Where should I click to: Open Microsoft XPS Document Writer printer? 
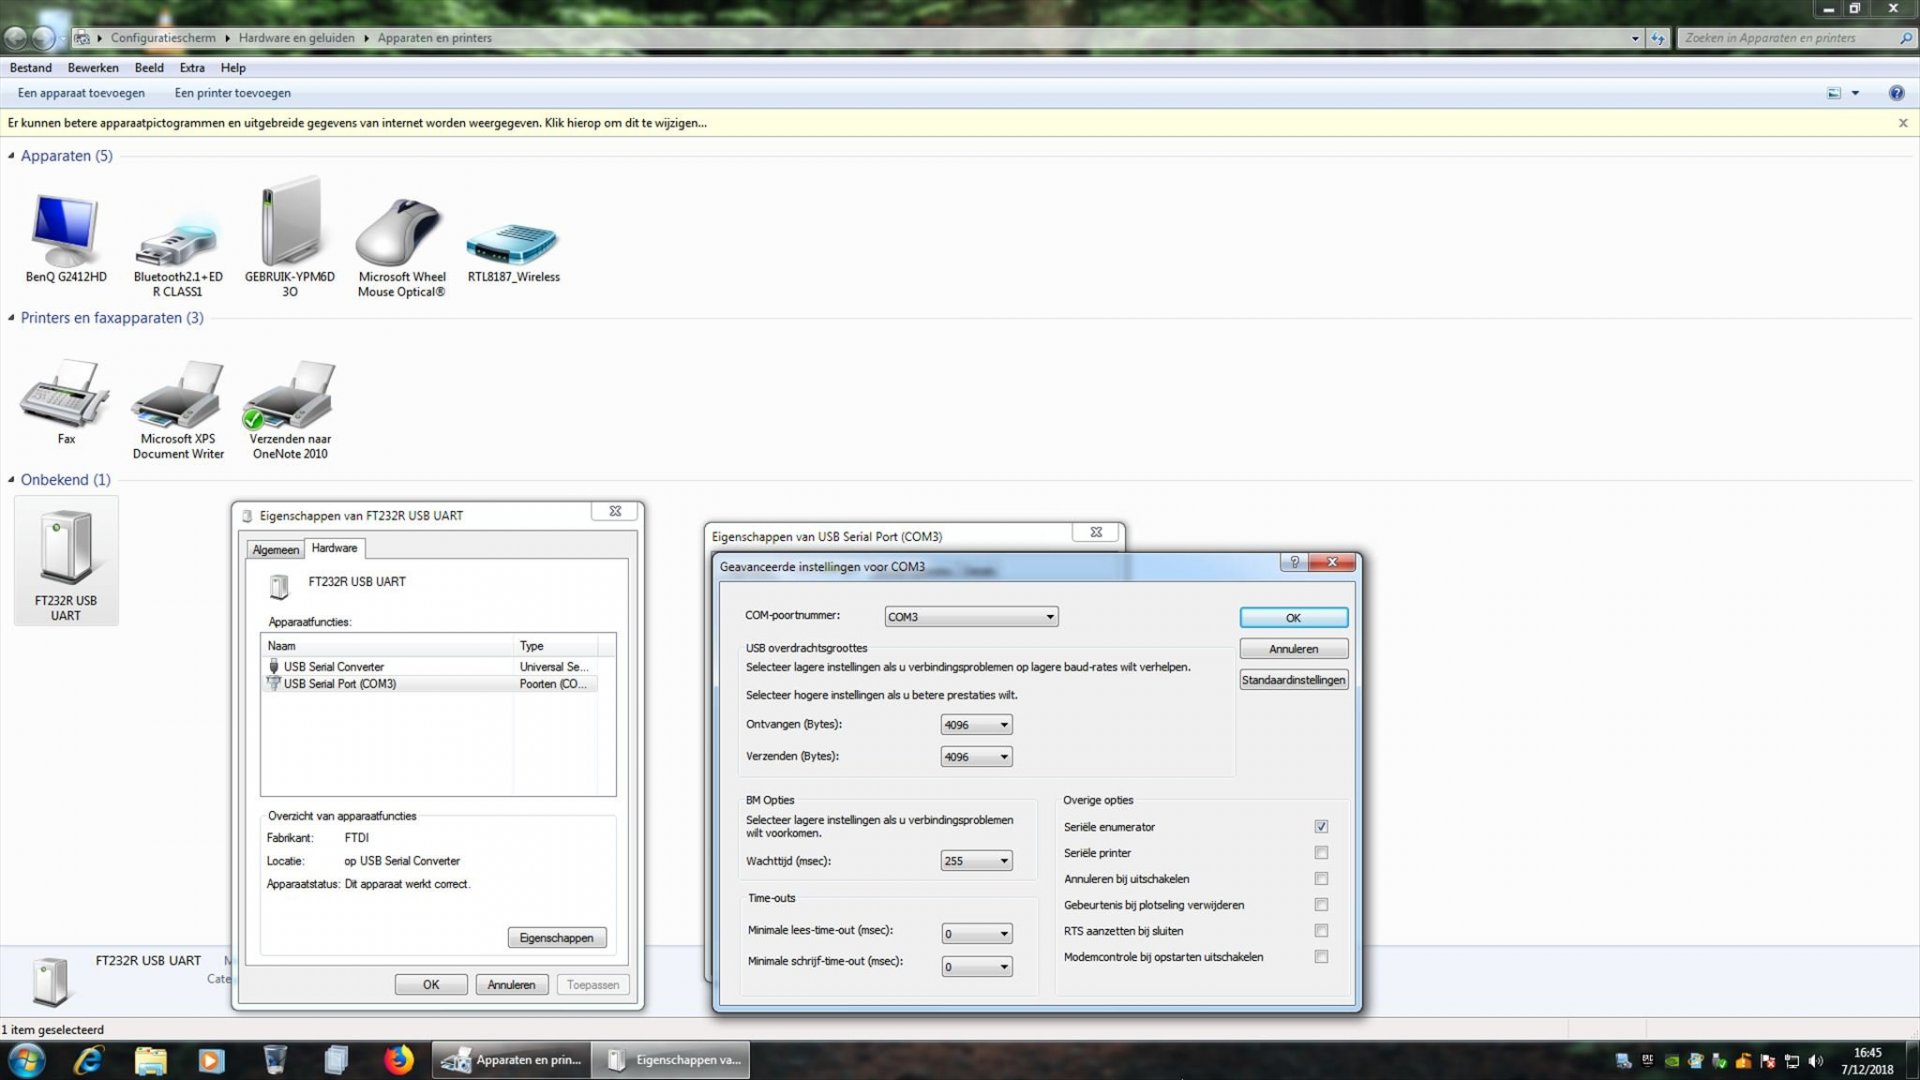[x=178, y=395]
